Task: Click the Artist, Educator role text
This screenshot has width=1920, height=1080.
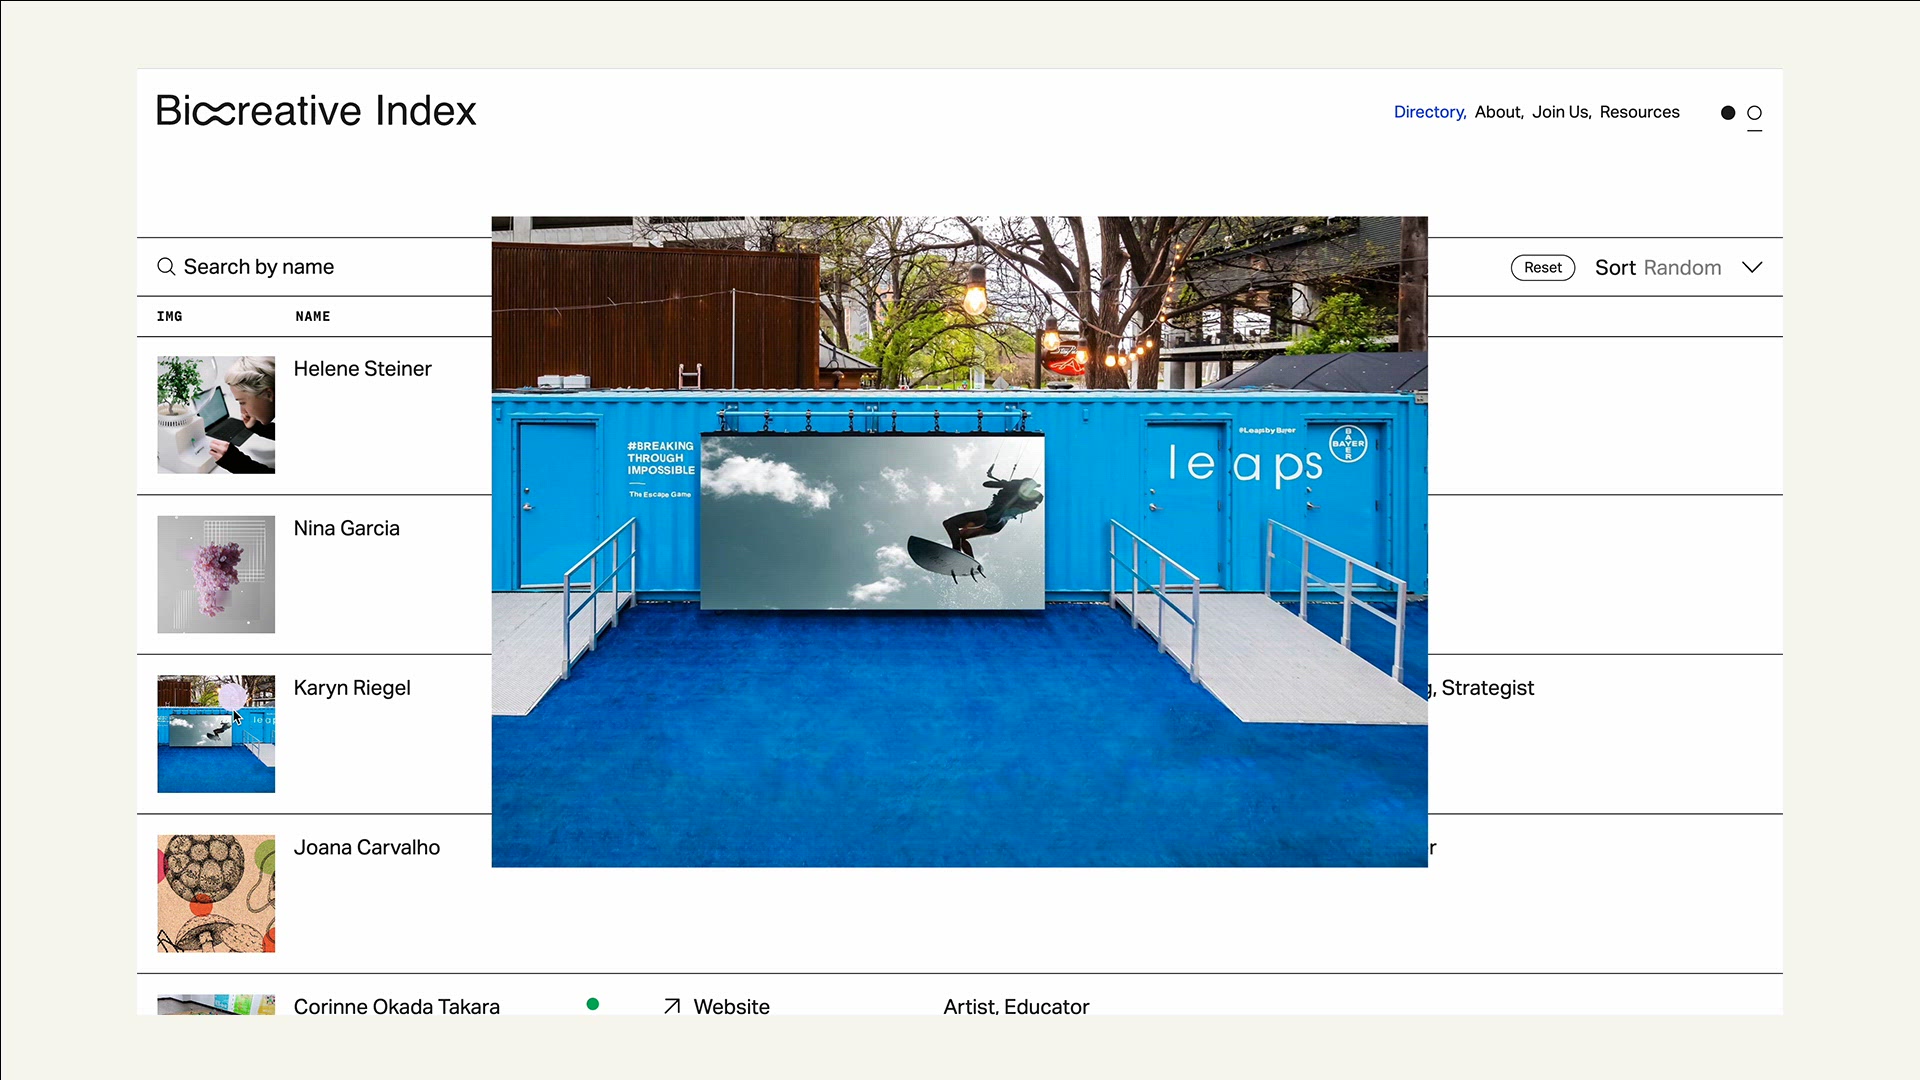Action: (x=1016, y=1006)
